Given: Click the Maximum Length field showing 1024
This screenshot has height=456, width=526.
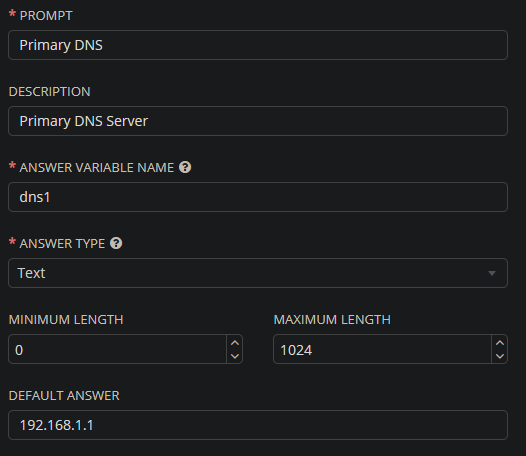Looking at the screenshot, I should (382, 349).
